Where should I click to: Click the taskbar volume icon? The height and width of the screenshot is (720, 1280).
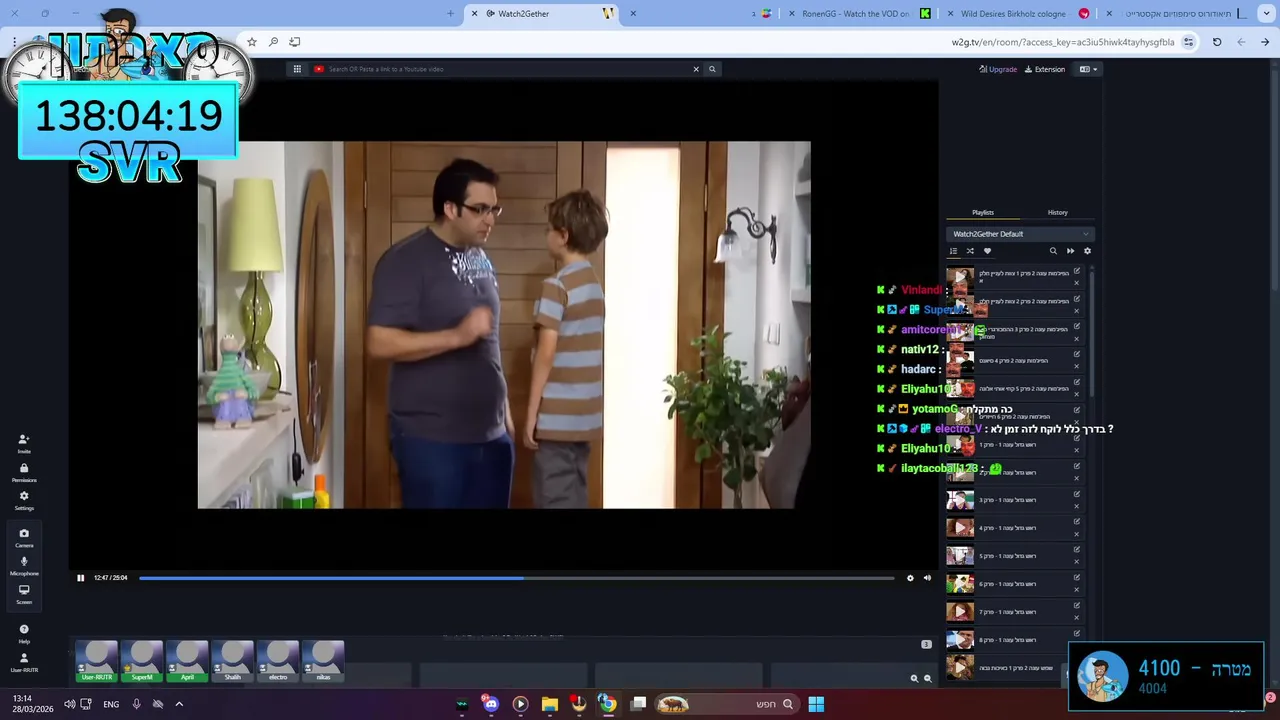pyautogui.click(x=70, y=704)
